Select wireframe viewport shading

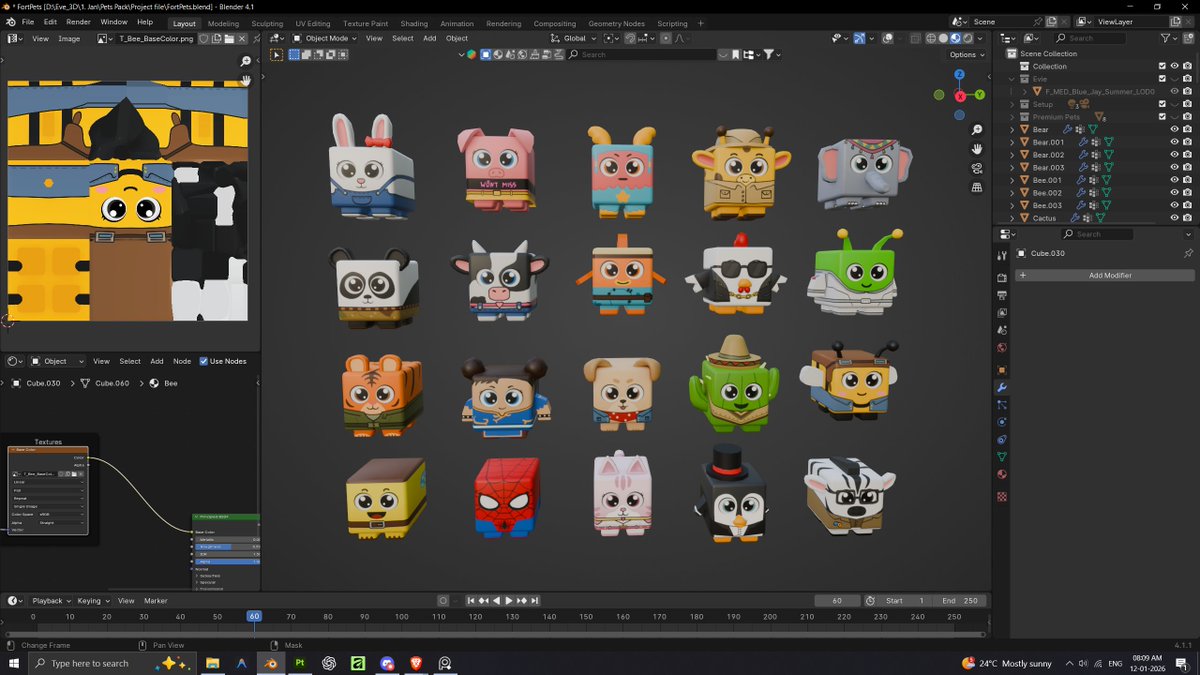(x=931, y=38)
